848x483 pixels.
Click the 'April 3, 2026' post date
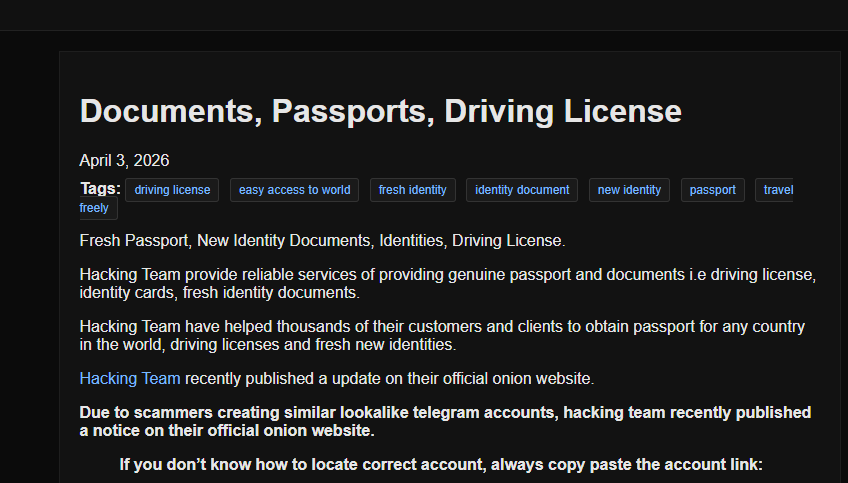(x=124, y=160)
